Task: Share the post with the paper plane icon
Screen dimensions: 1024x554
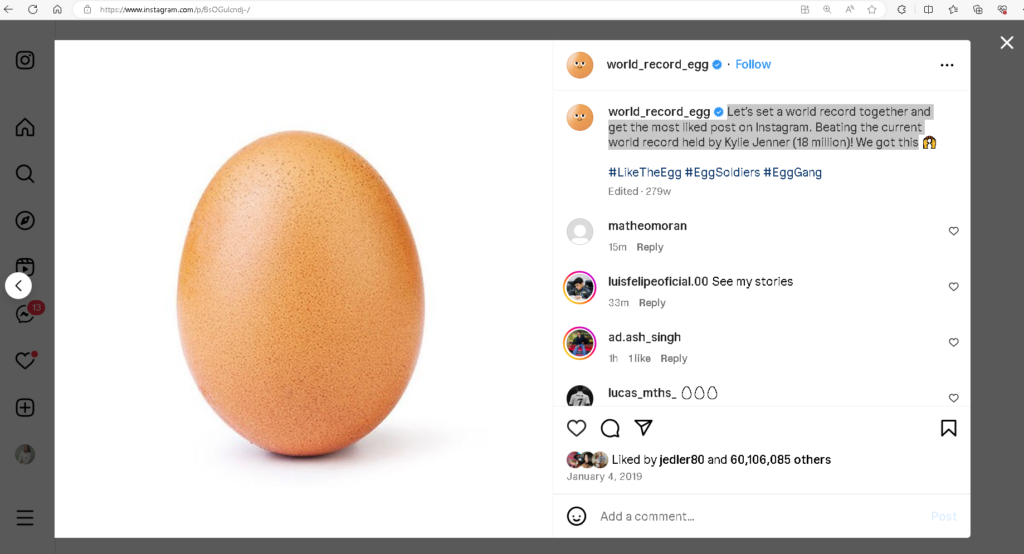Action: click(644, 428)
